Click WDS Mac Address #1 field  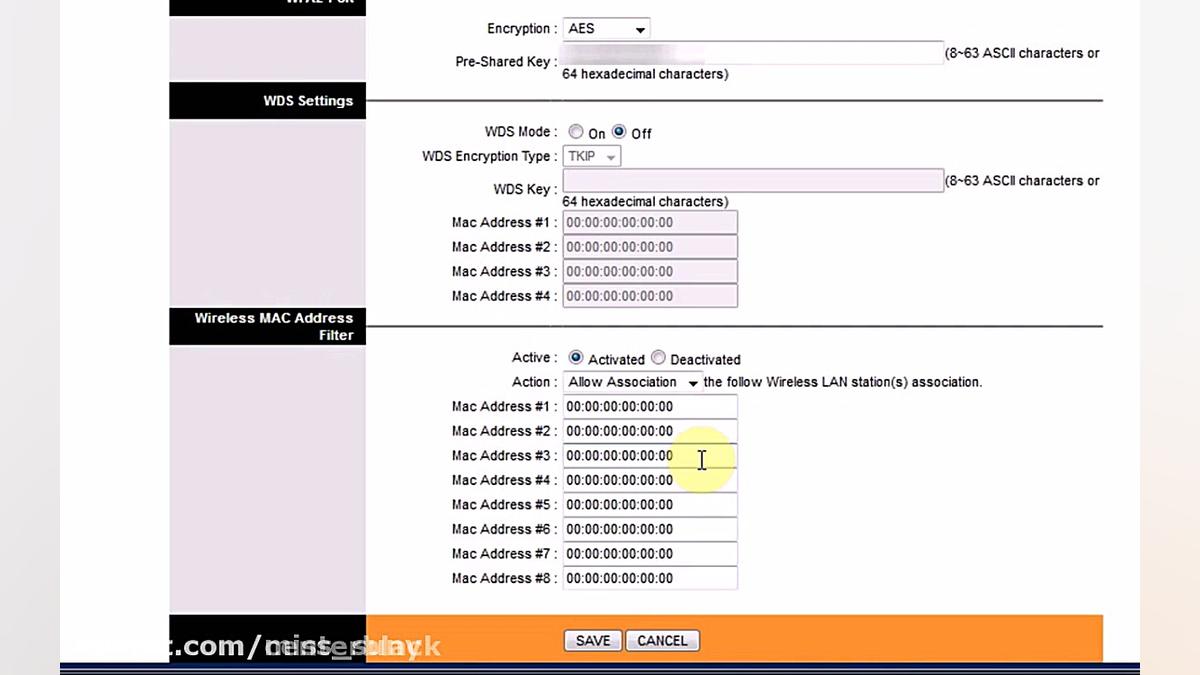[650, 222]
